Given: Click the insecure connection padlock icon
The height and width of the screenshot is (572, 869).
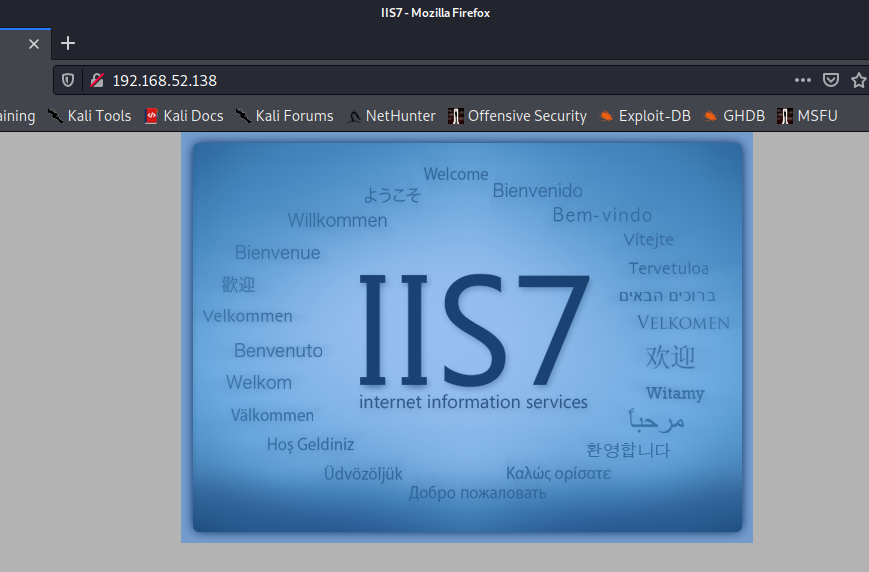Looking at the screenshot, I should (x=97, y=80).
